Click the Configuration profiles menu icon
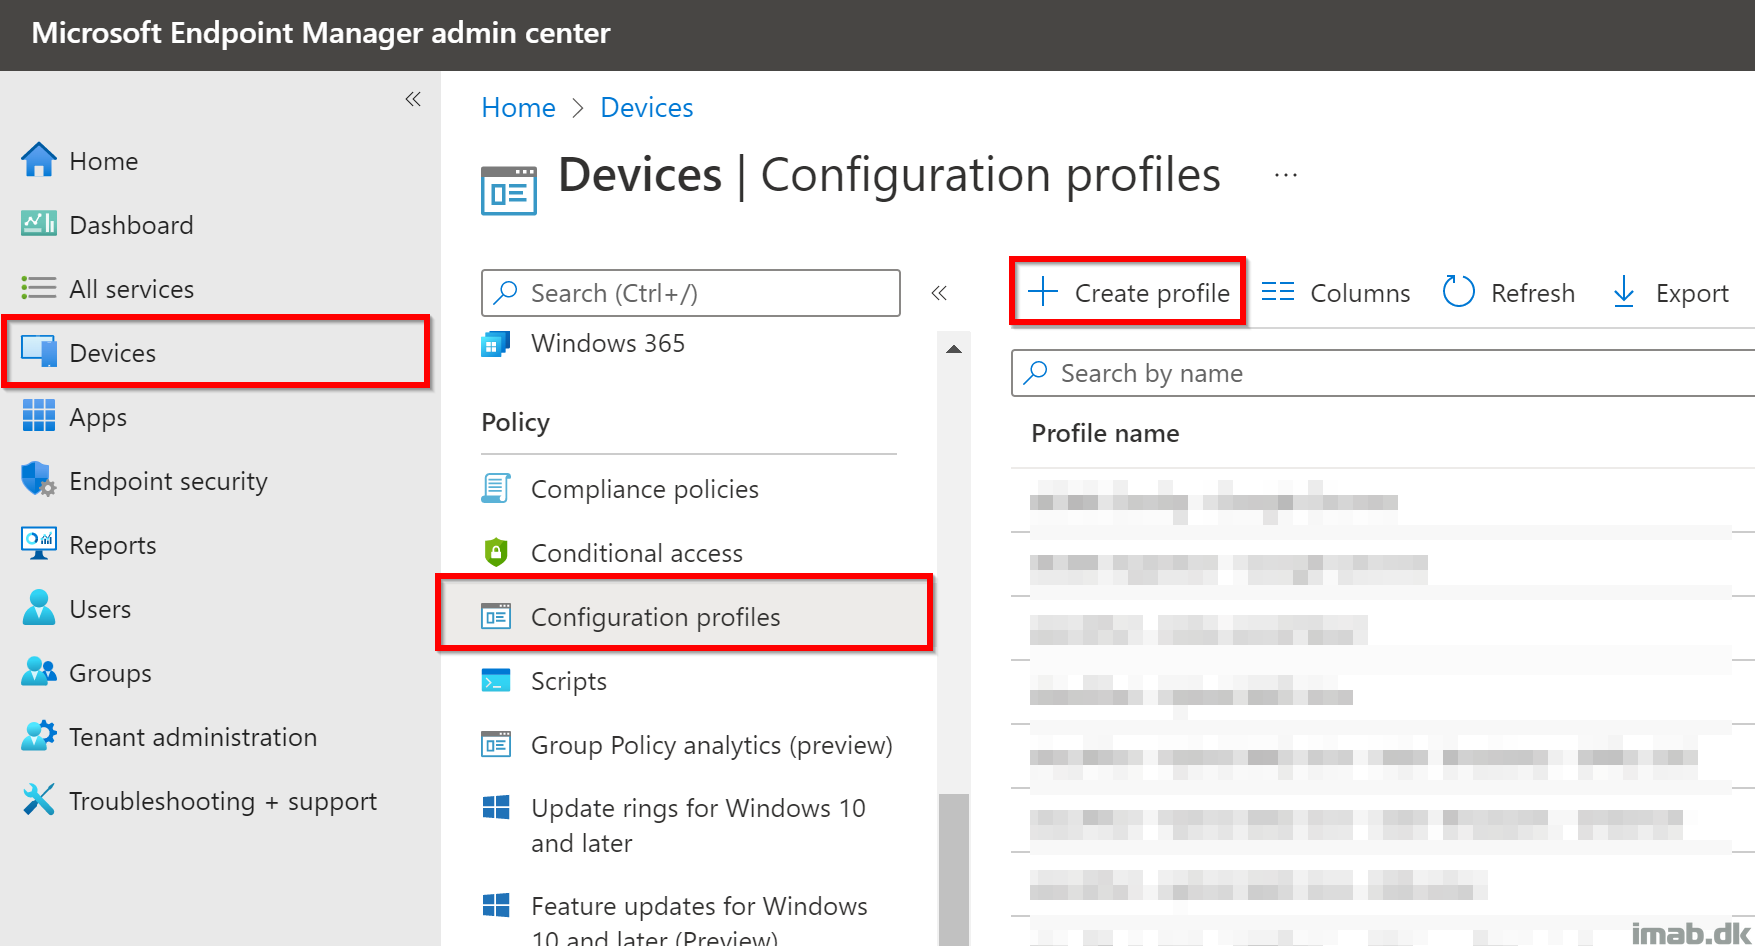 (x=496, y=616)
